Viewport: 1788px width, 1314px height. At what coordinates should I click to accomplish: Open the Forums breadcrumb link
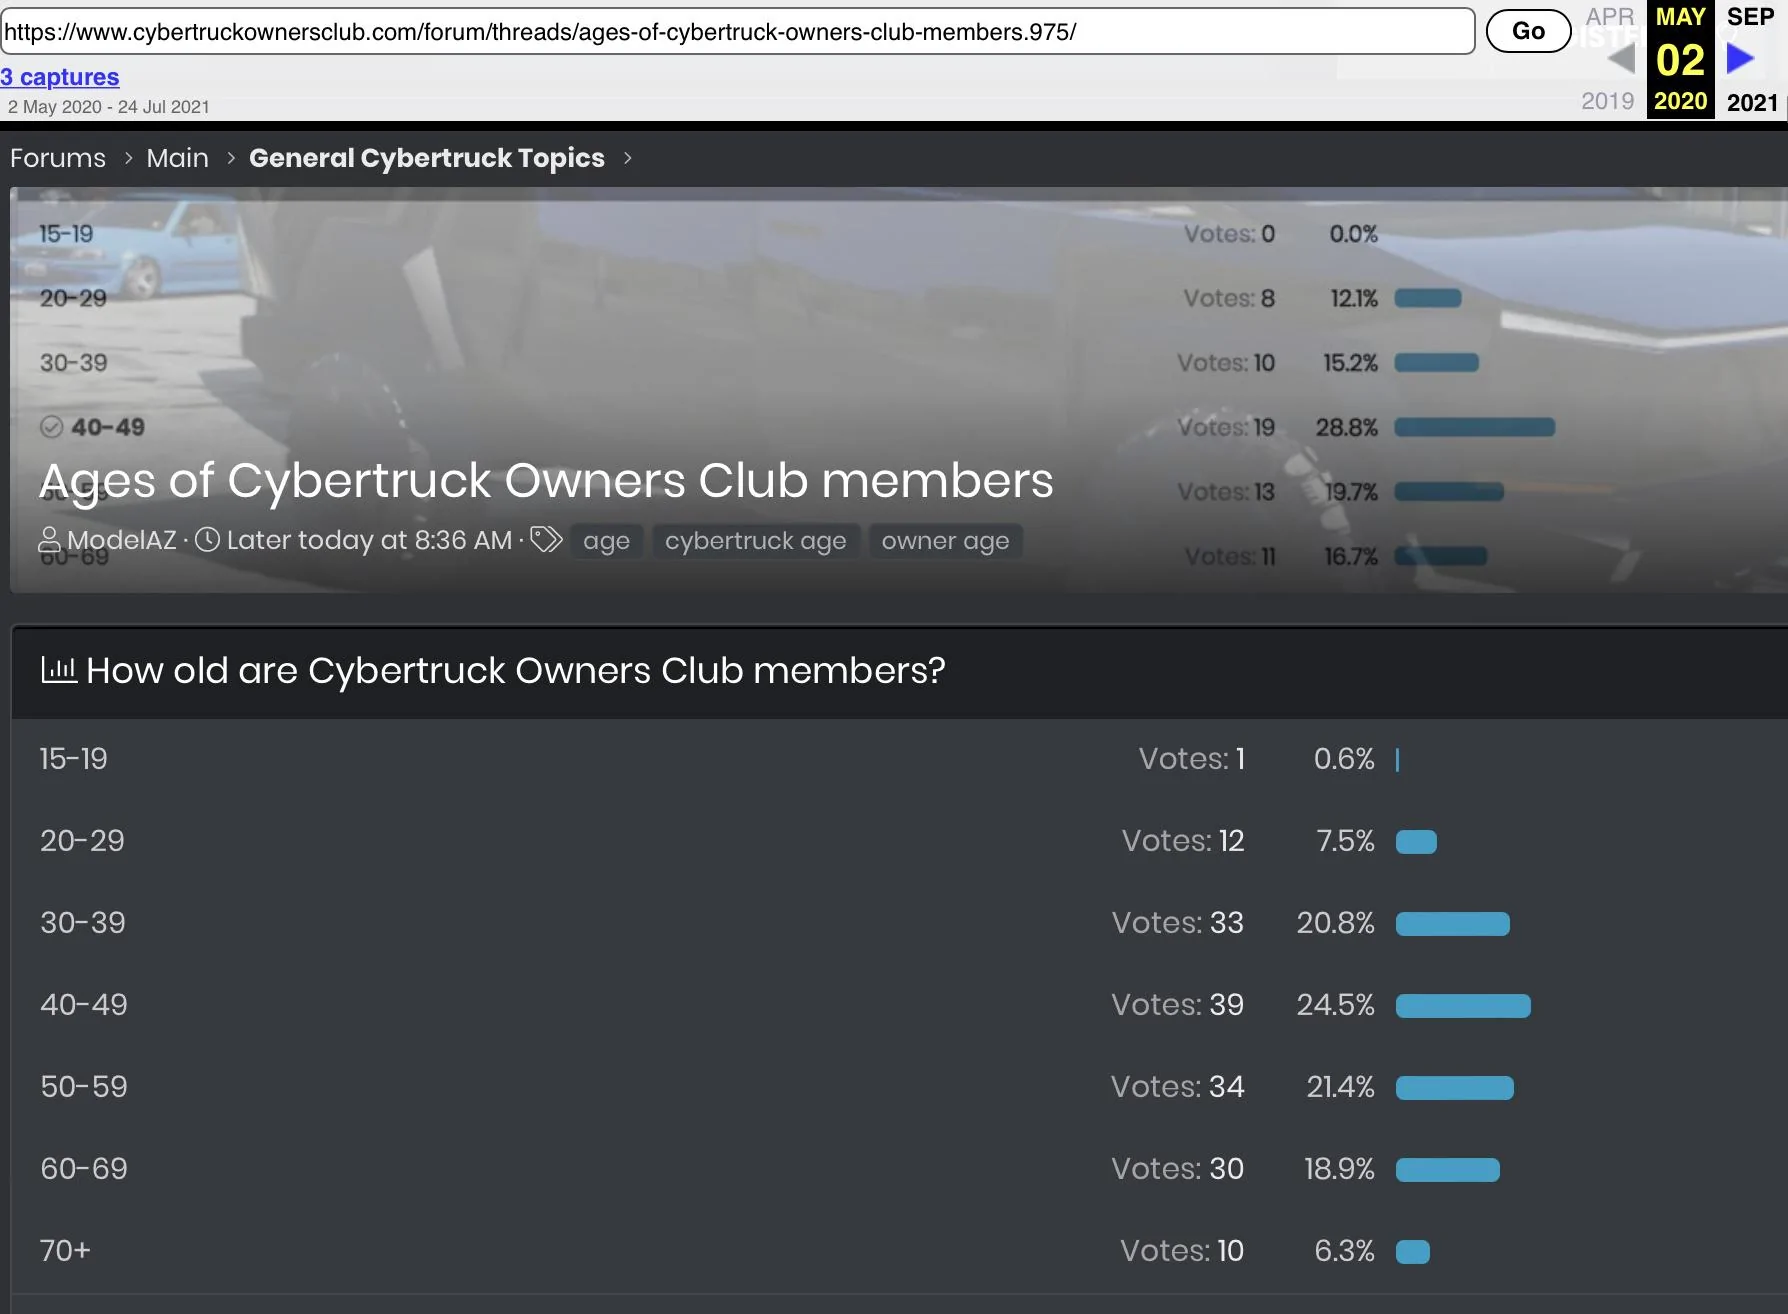(58, 158)
